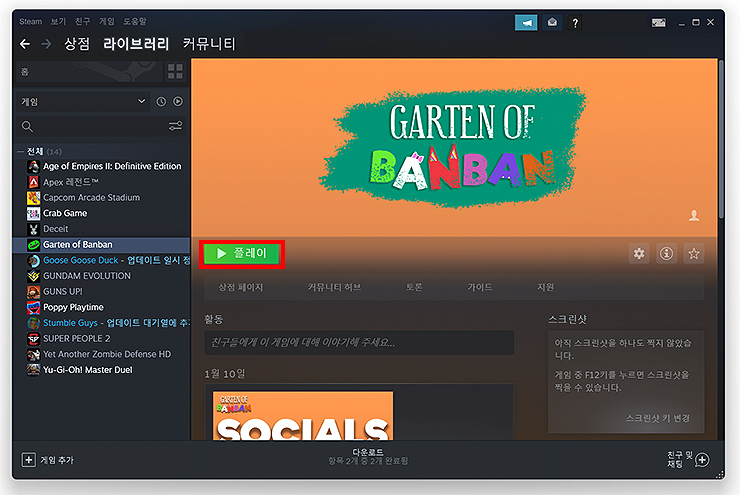The width and height of the screenshot is (740, 495).
Task: Open the 상점 페이지 link
Action: click(241, 287)
